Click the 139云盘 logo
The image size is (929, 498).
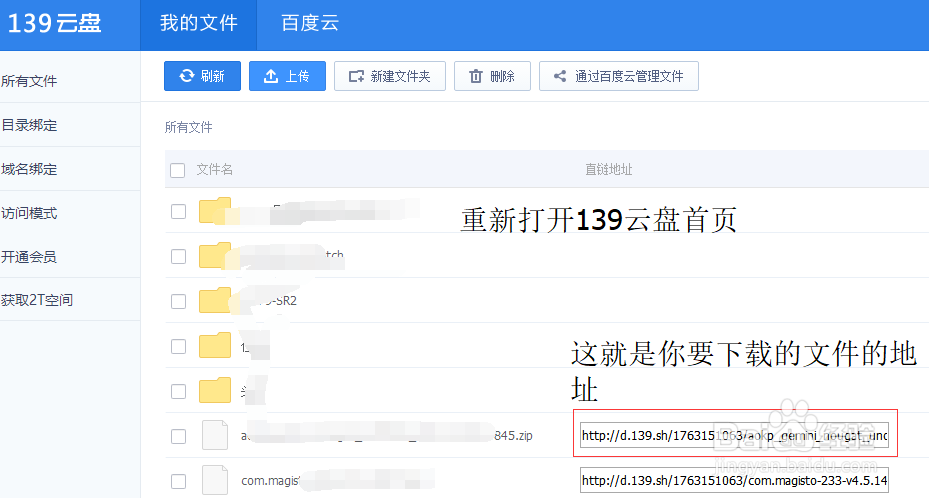[54, 23]
